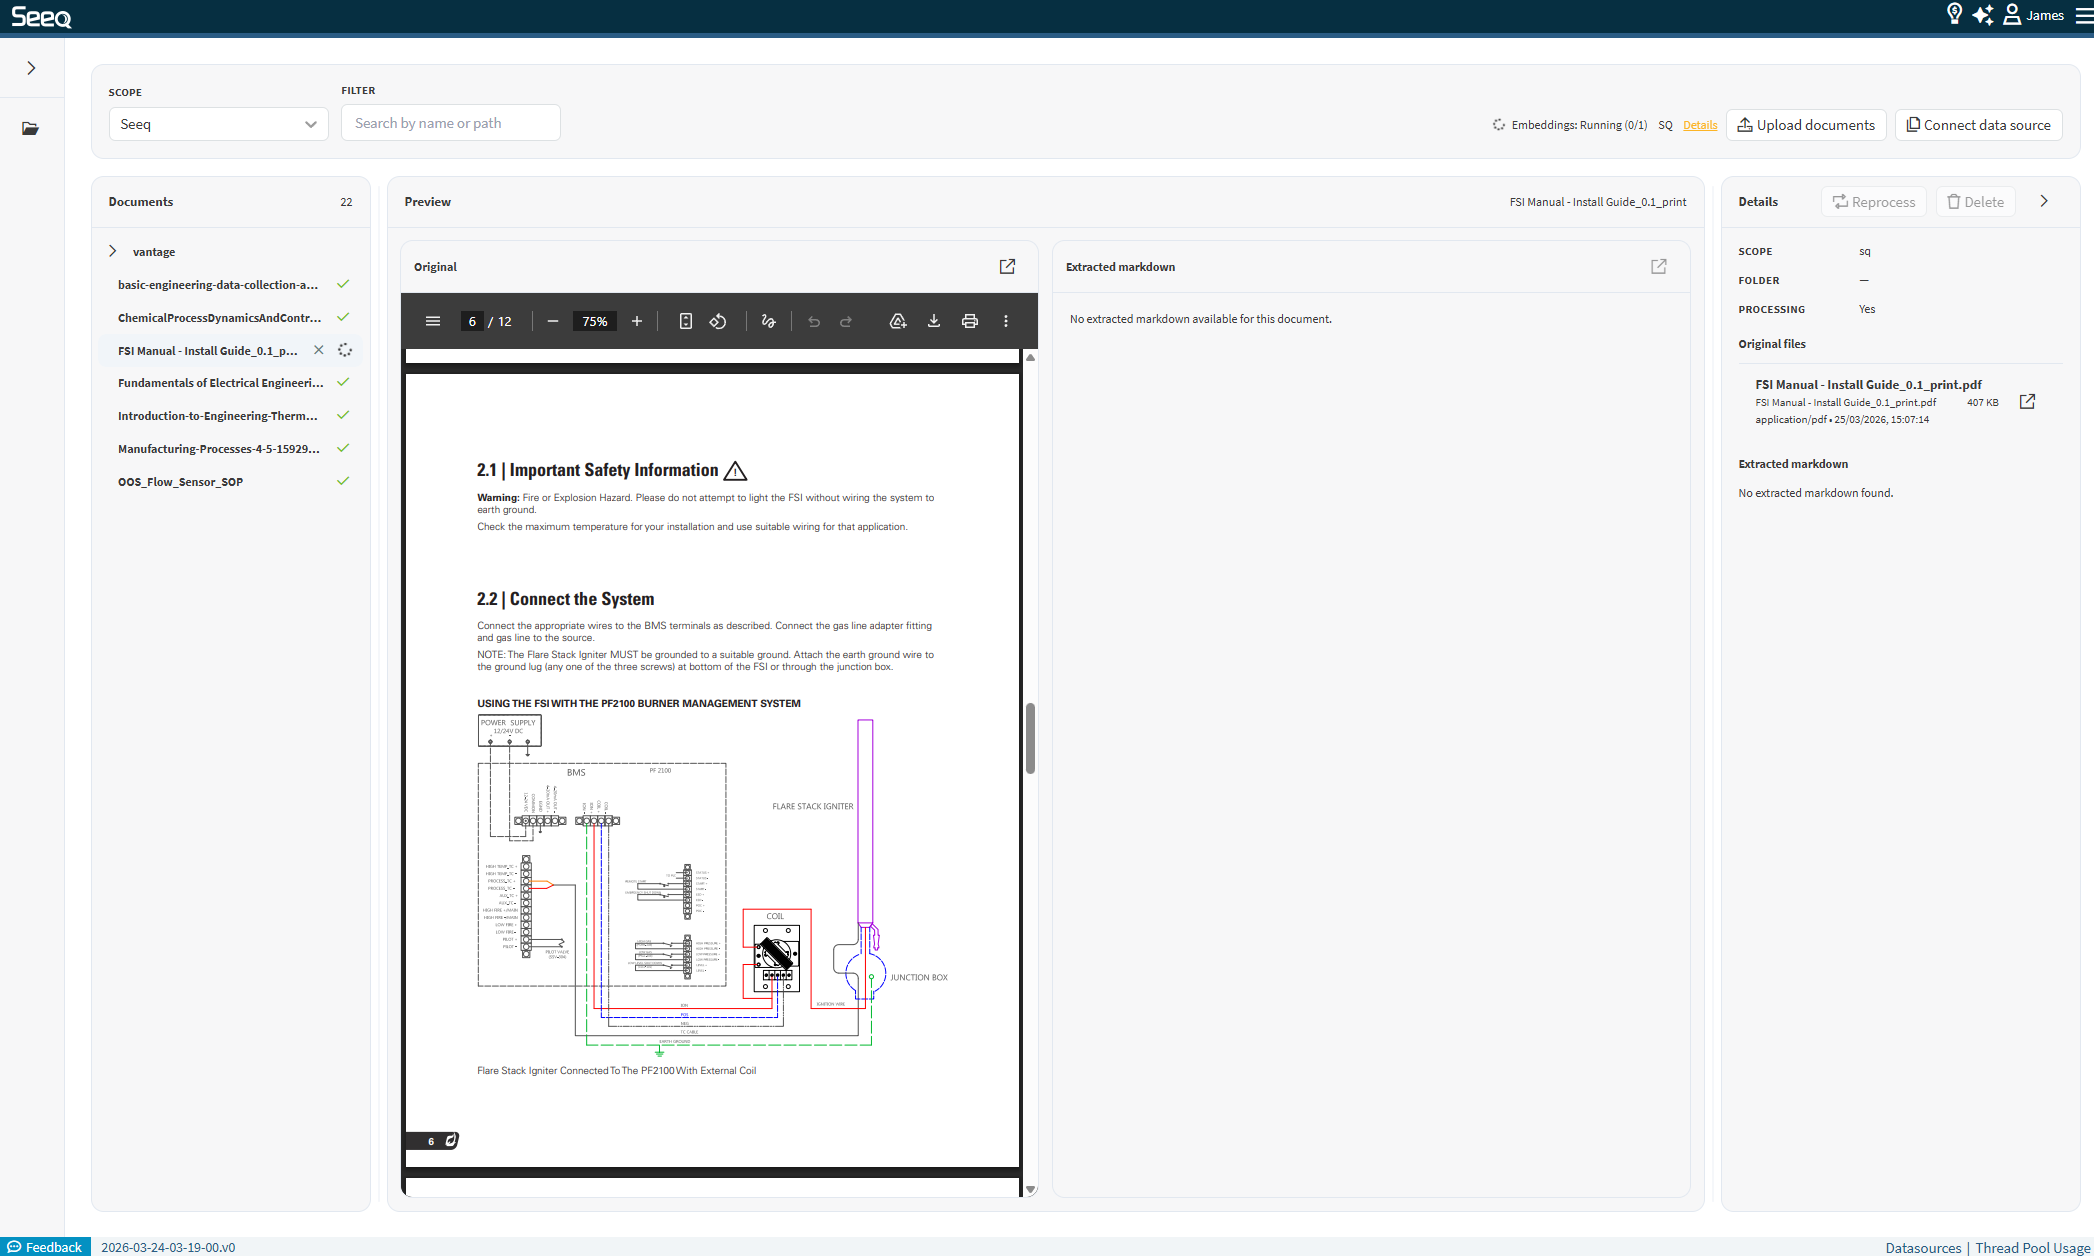Click the PDF zoom in plus button

click(637, 321)
